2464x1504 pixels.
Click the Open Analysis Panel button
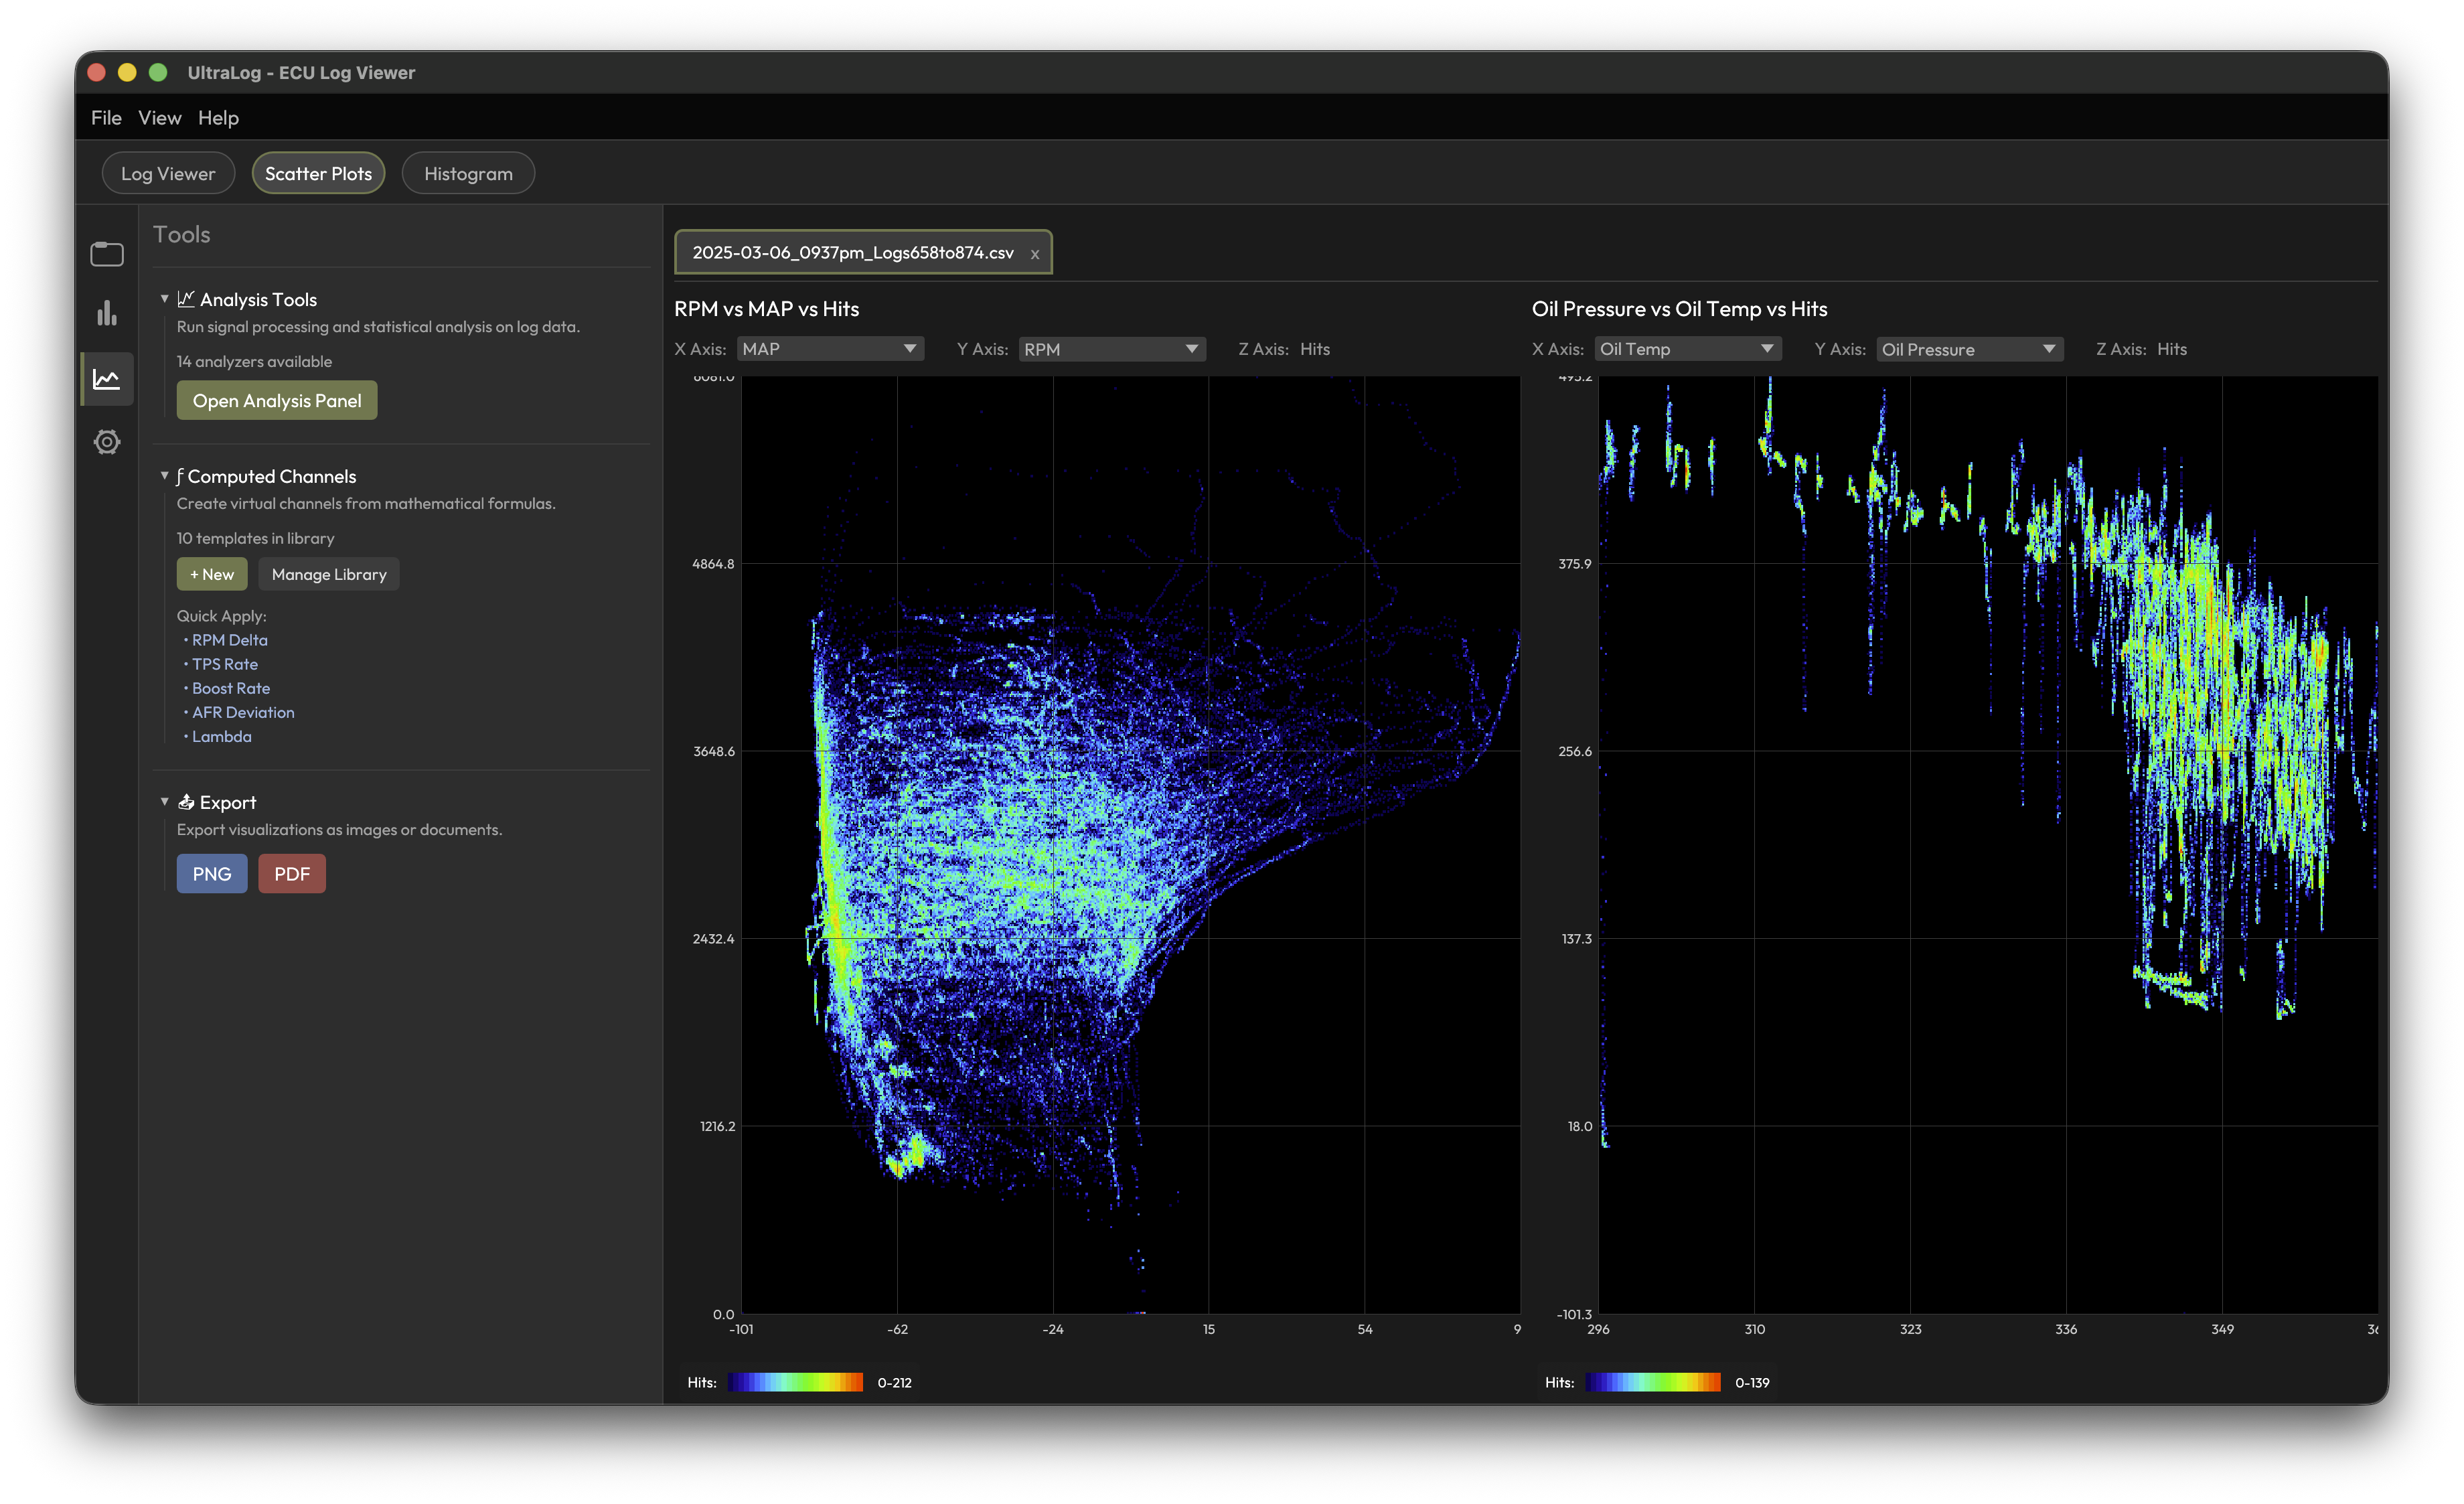coord(276,400)
